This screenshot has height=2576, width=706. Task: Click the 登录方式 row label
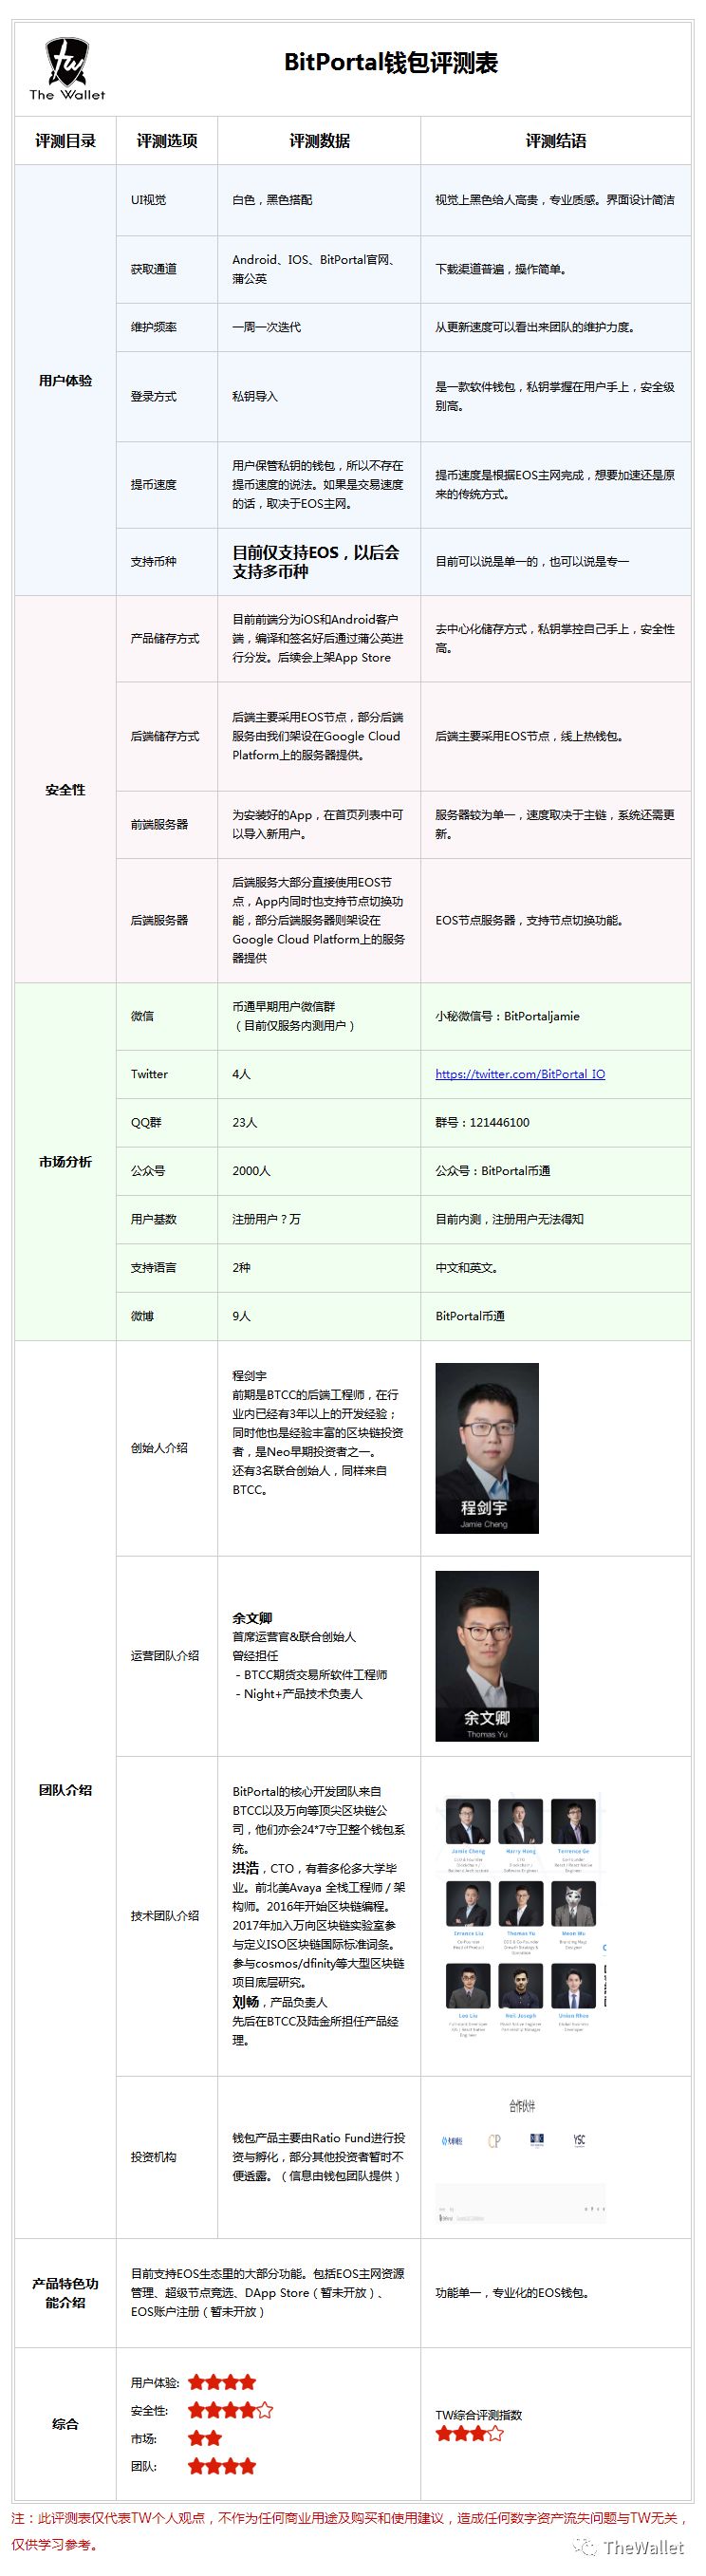(154, 396)
